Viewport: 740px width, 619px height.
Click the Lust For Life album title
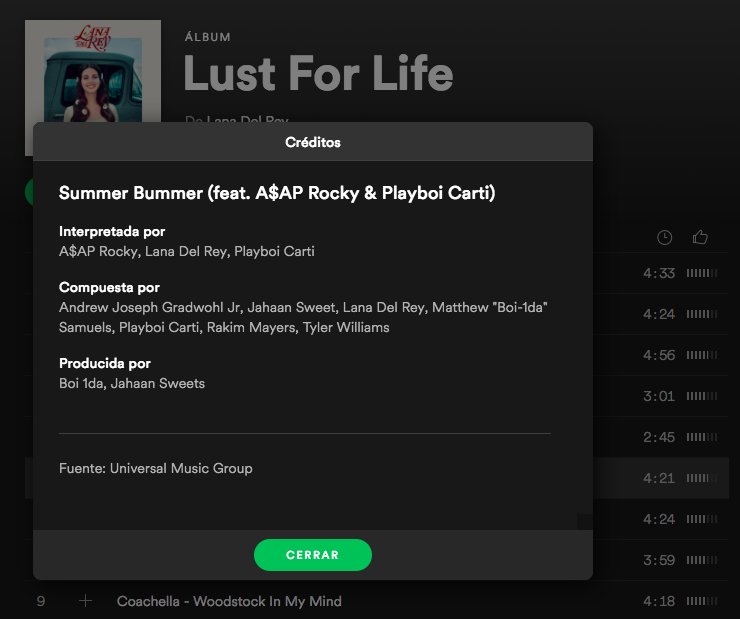click(318, 73)
